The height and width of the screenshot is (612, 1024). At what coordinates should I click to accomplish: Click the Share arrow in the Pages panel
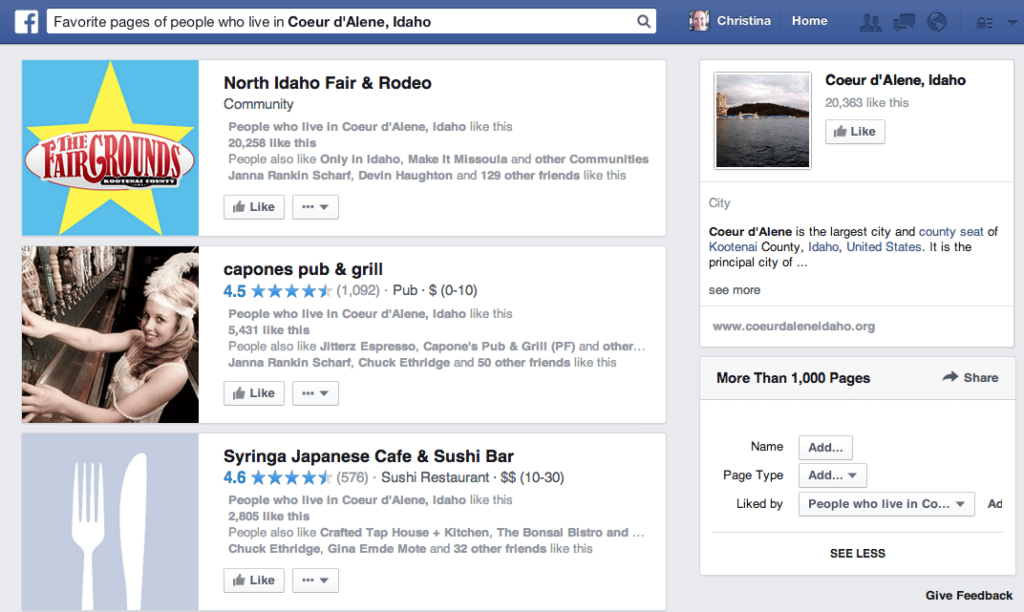[x=970, y=378]
